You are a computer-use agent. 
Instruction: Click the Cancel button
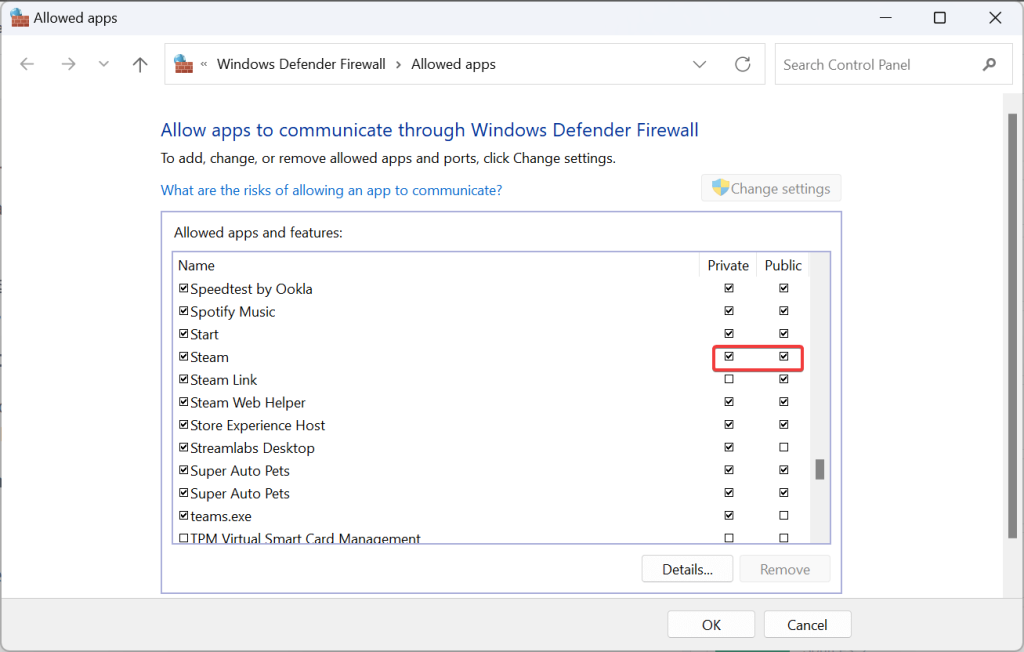click(807, 625)
